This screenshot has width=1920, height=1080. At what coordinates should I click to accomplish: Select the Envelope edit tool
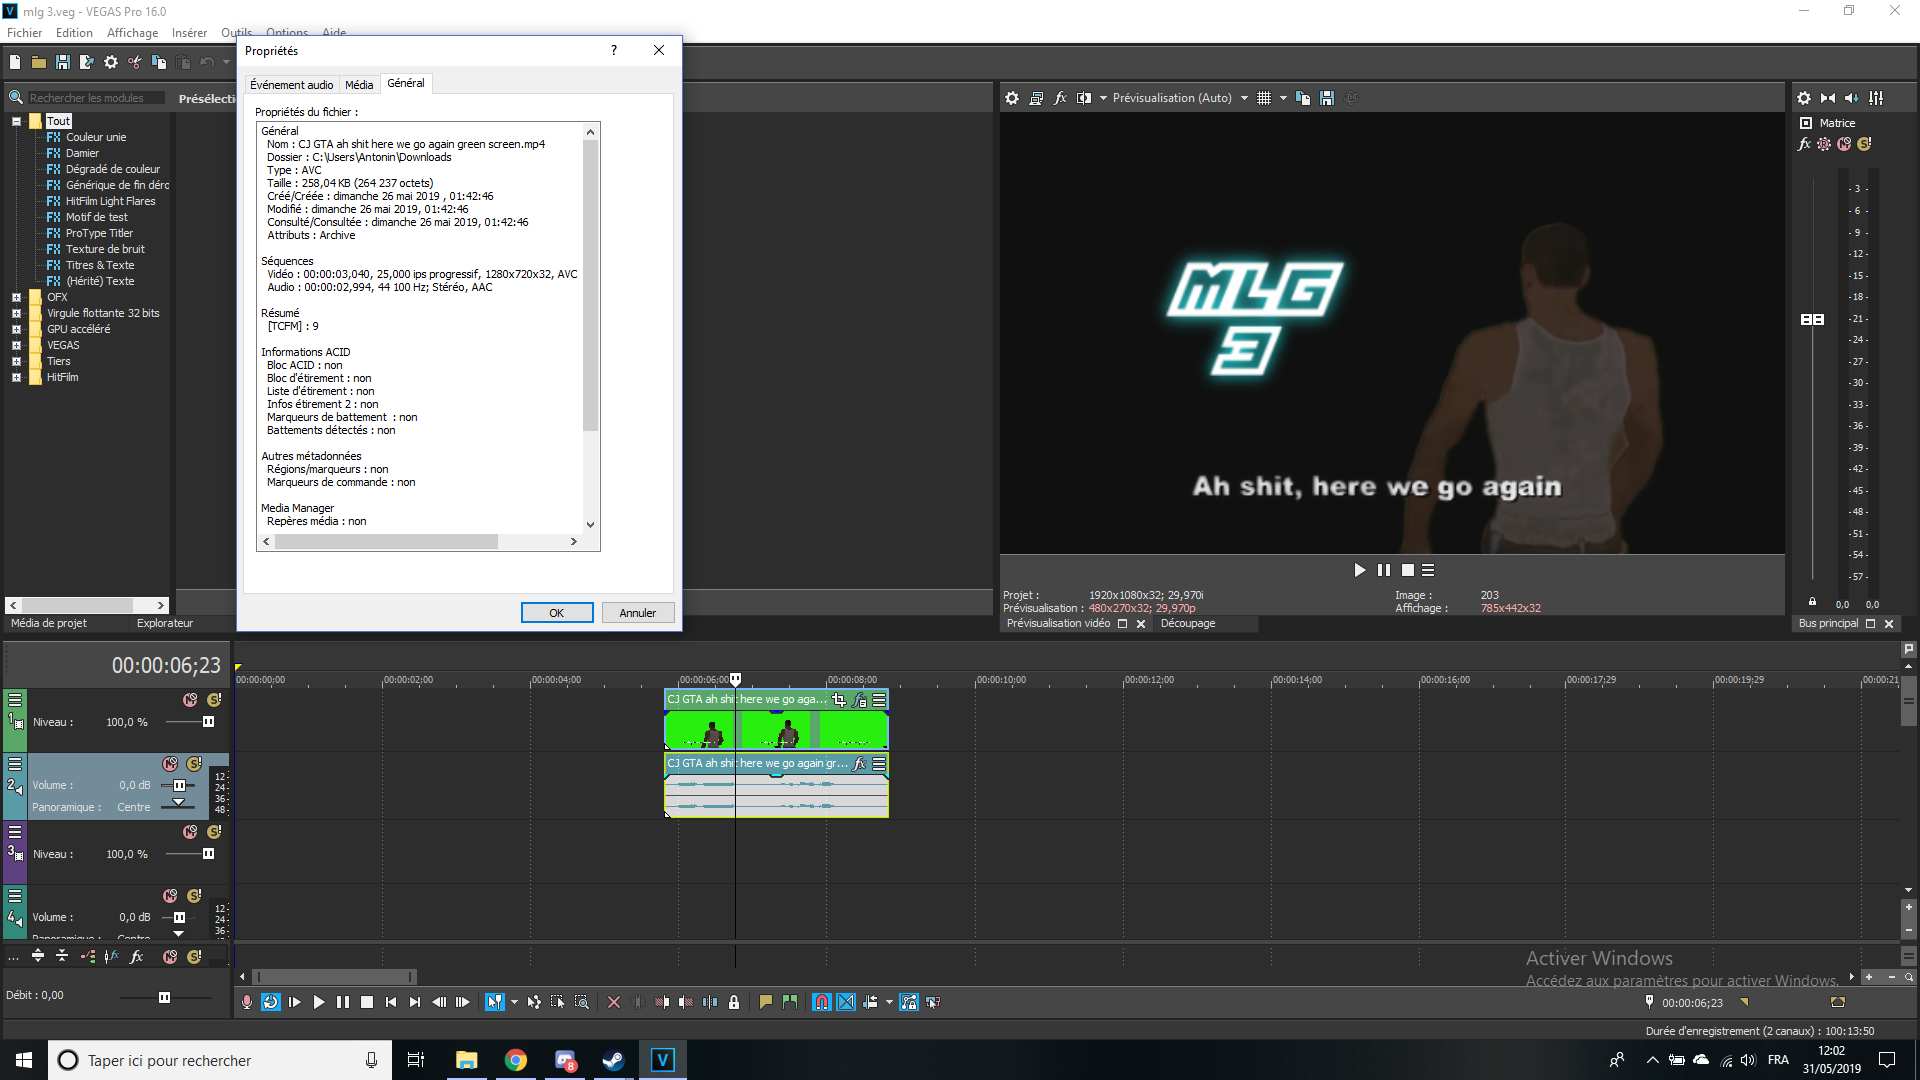tap(534, 1002)
